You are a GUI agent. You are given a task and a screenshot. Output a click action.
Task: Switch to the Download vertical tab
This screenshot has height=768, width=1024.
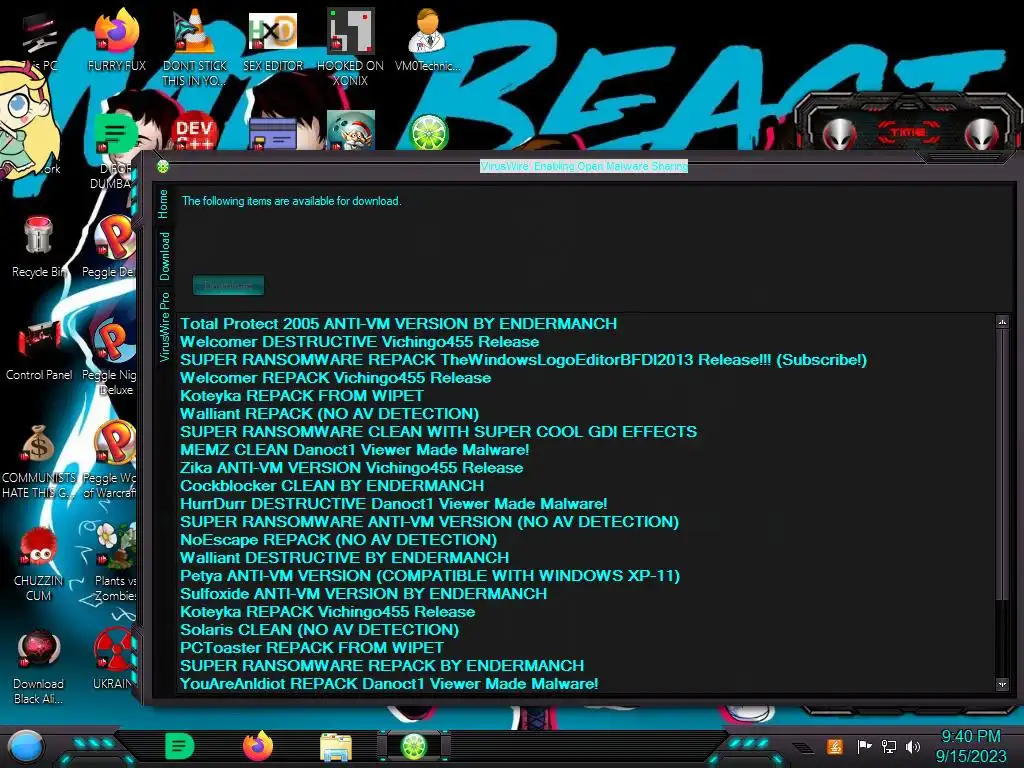pyautogui.click(x=164, y=256)
